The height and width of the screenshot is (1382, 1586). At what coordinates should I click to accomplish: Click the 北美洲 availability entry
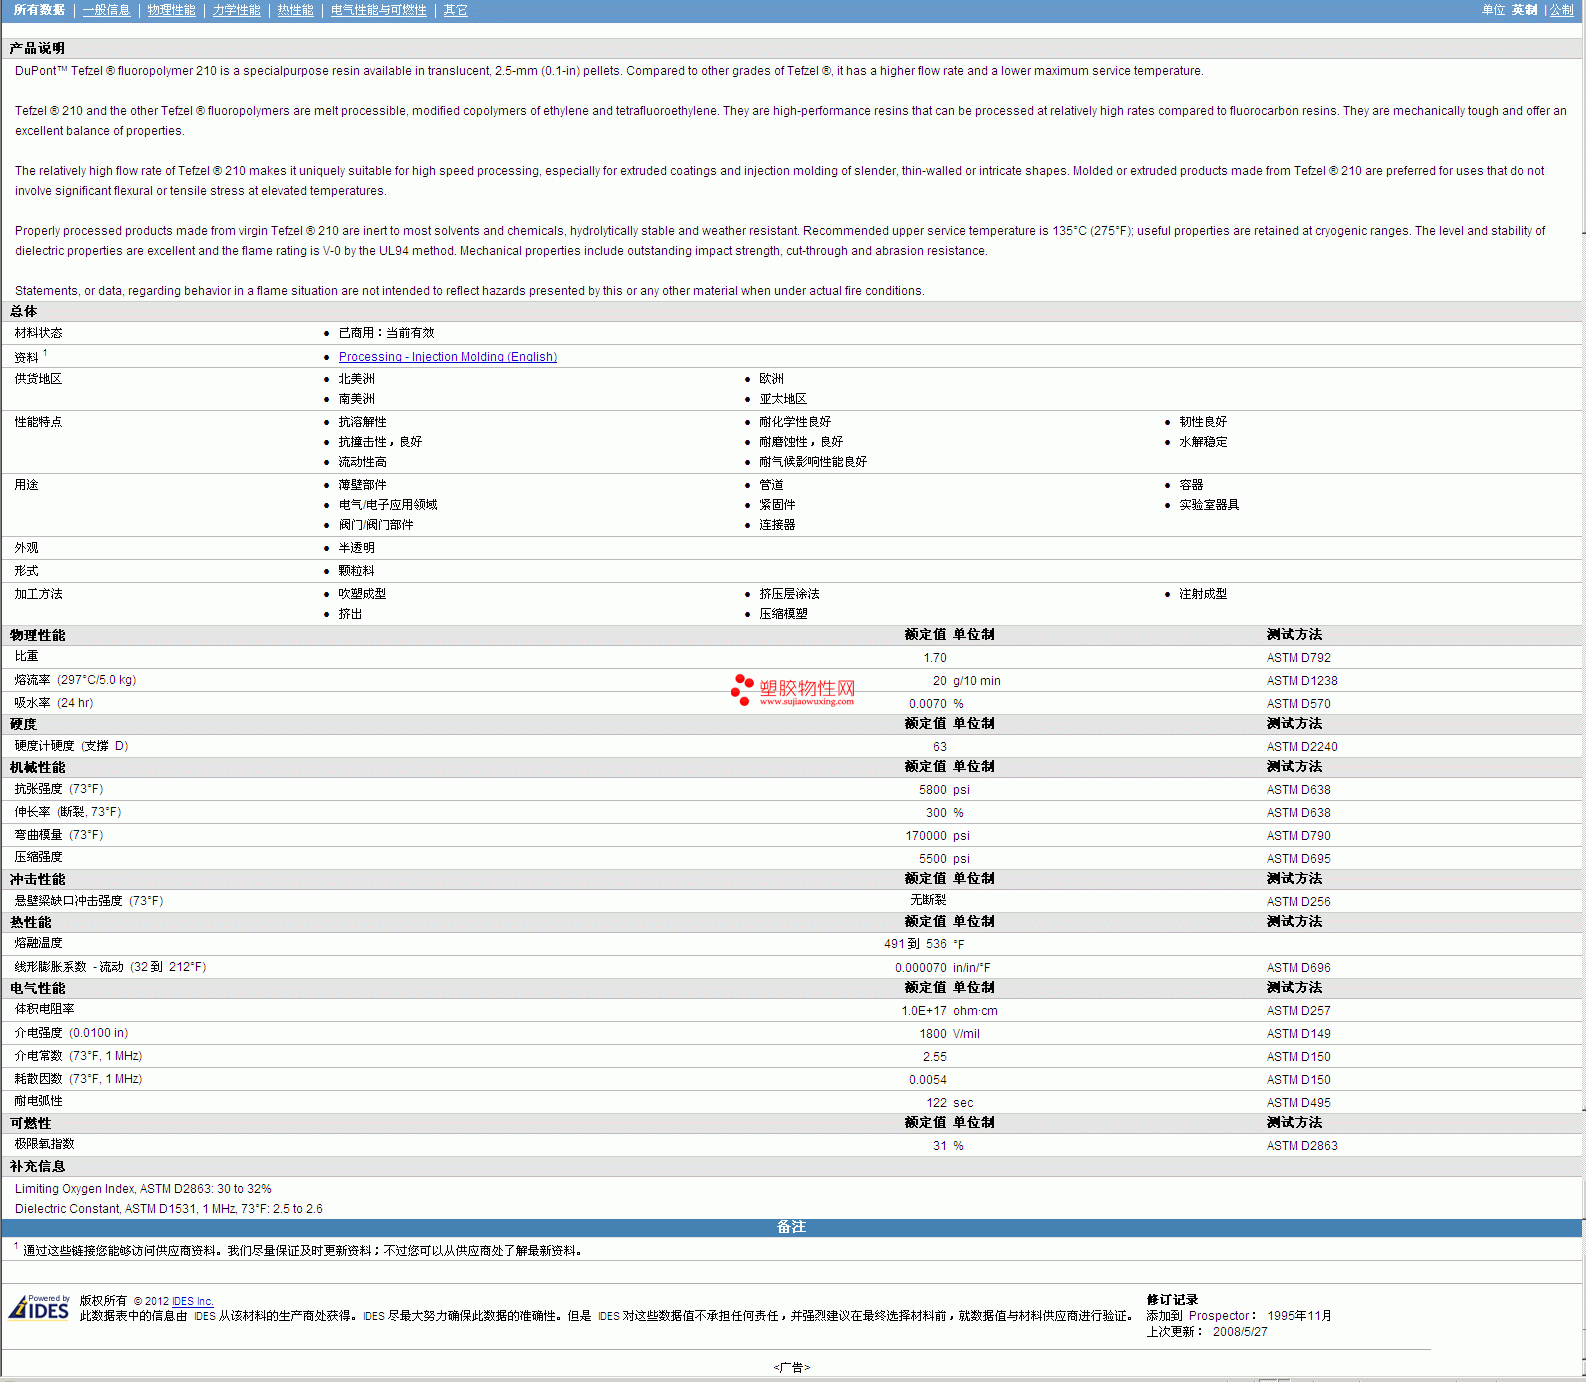(356, 379)
